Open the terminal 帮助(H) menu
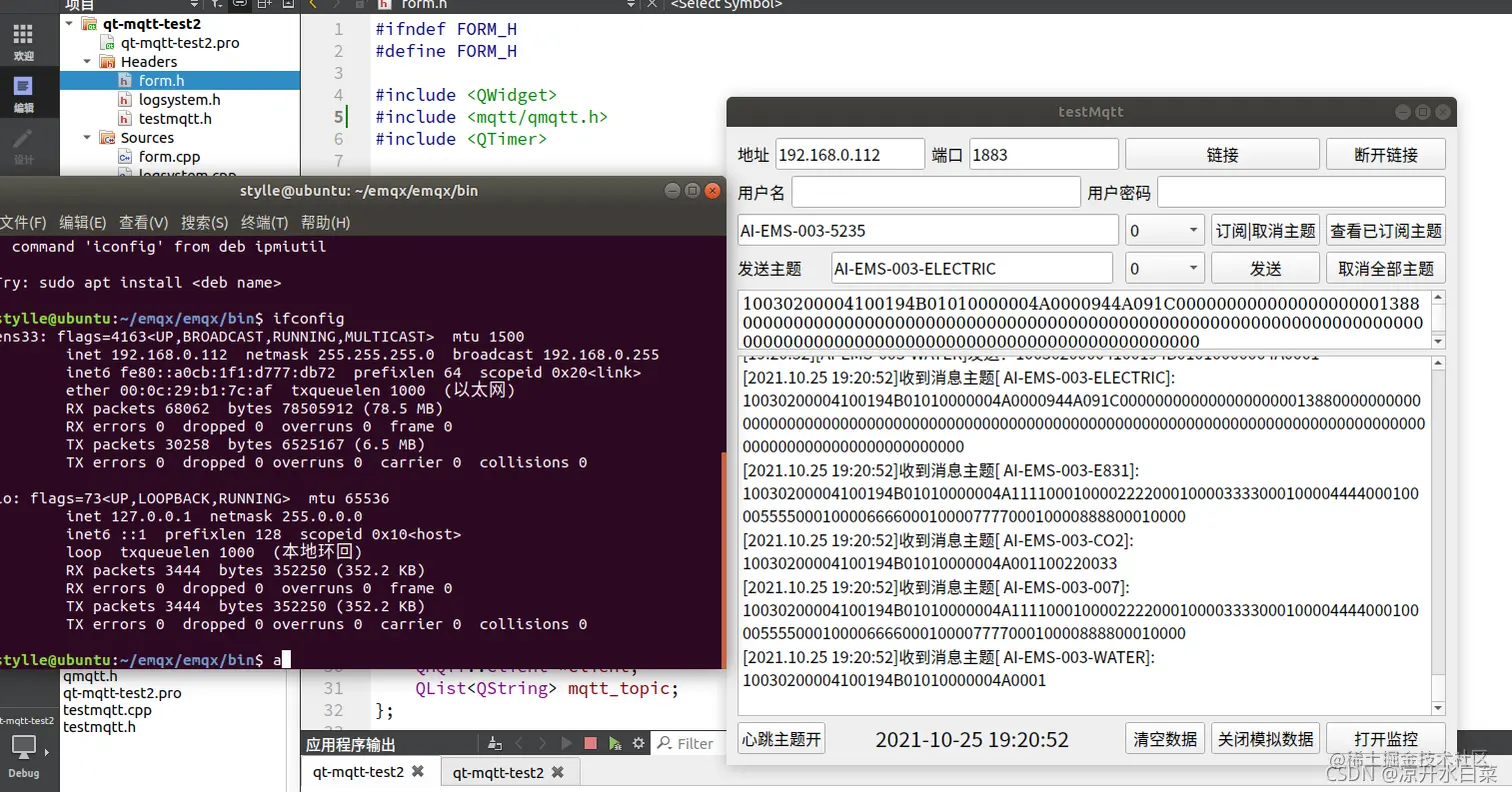 pyautogui.click(x=326, y=222)
